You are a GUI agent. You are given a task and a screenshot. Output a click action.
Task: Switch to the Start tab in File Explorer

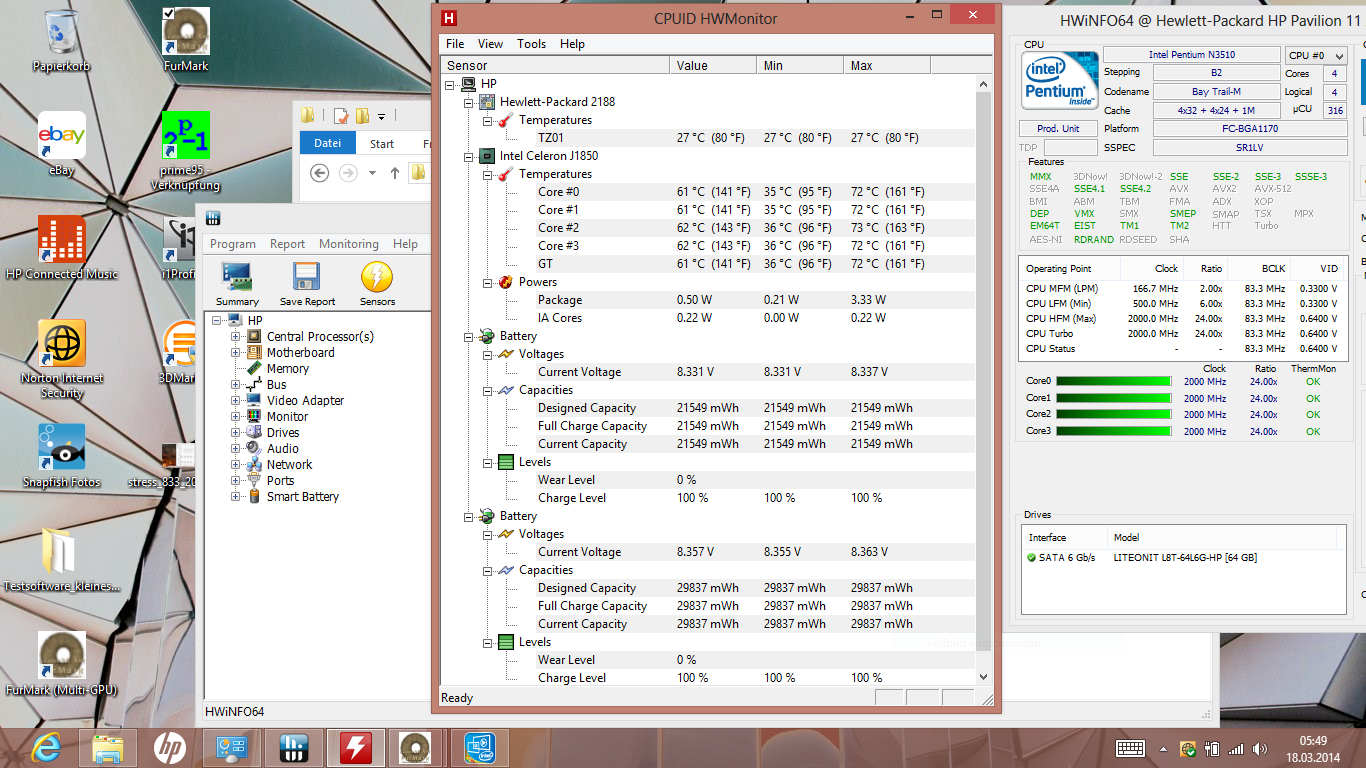pos(382,143)
